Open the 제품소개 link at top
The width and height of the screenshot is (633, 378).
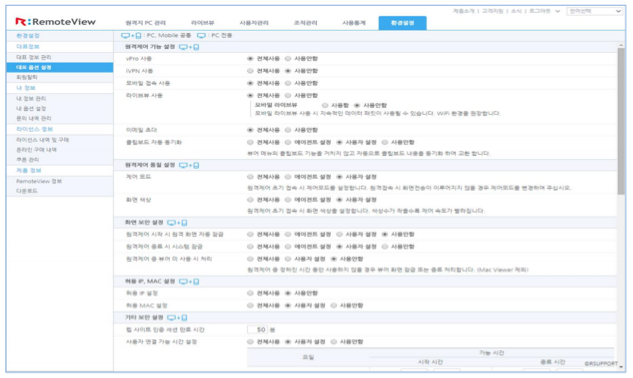coord(463,11)
